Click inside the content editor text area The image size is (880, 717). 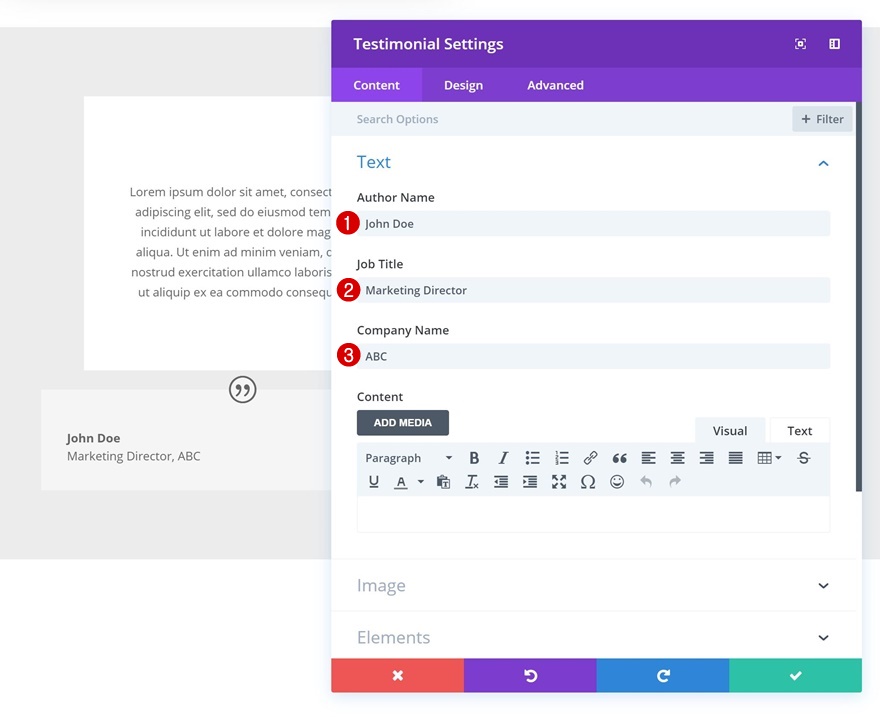click(594, 514)
